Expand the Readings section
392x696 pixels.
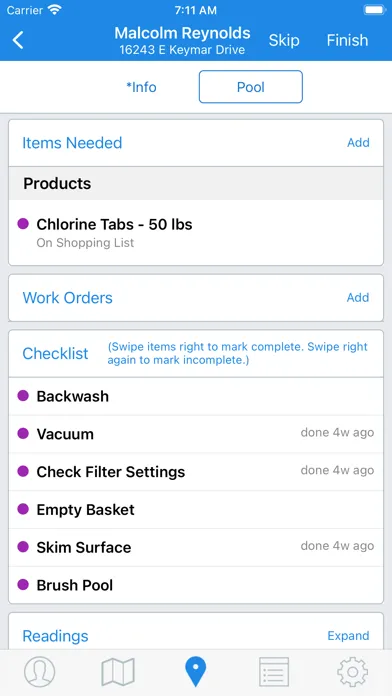[x=348, y=636]
